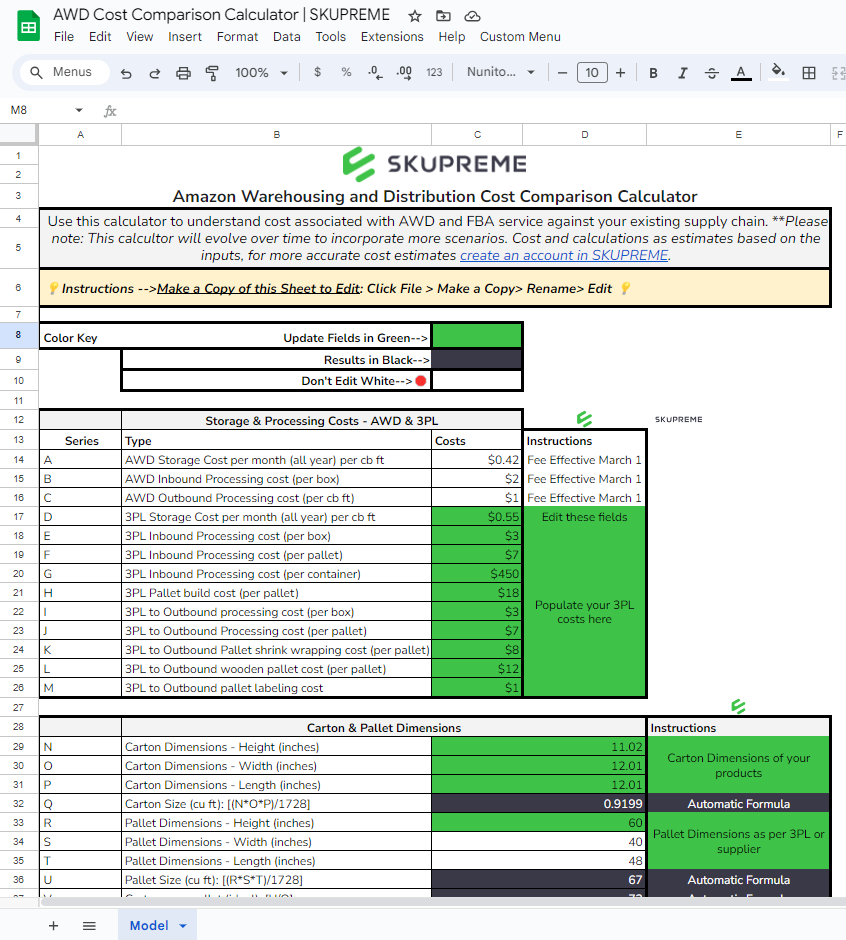Follow the create an account in SKUPREME link
Image resolution: width=846 pixels, height=940 pixels.
(x=564, y=255)
